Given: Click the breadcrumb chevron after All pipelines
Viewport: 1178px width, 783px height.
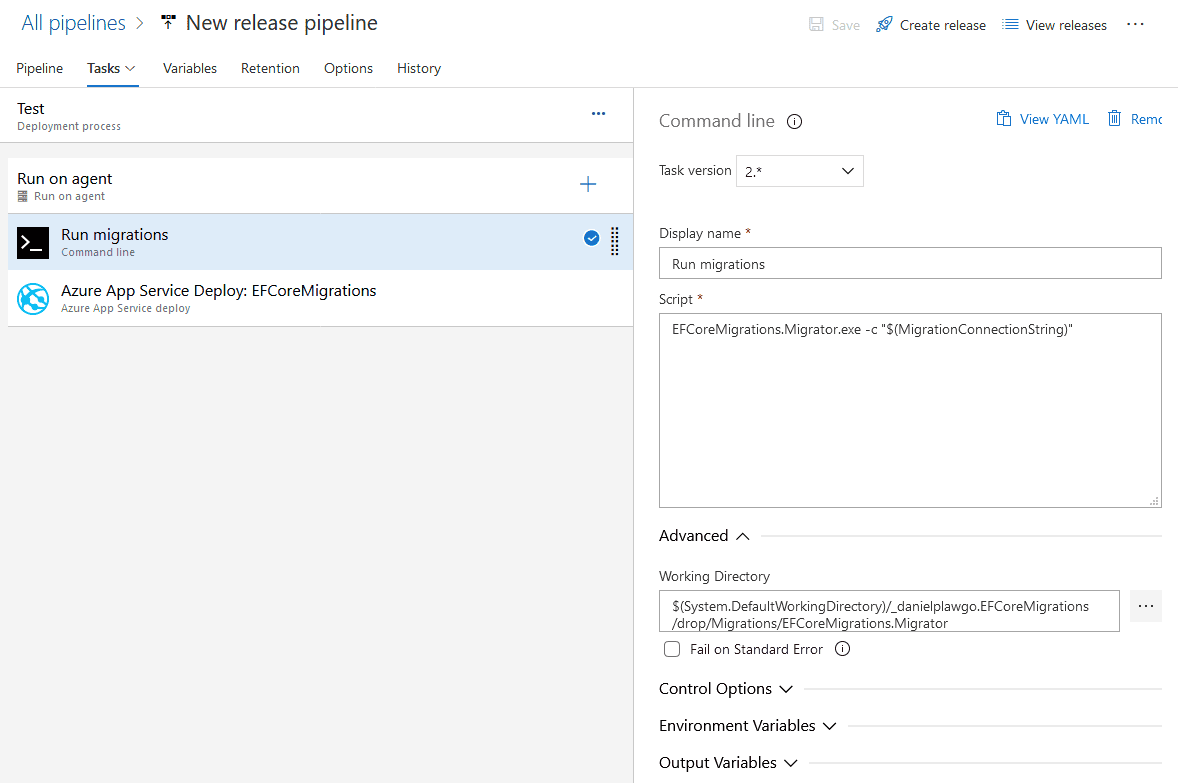Looking at the screenshot, I should [x=140, y=23].
